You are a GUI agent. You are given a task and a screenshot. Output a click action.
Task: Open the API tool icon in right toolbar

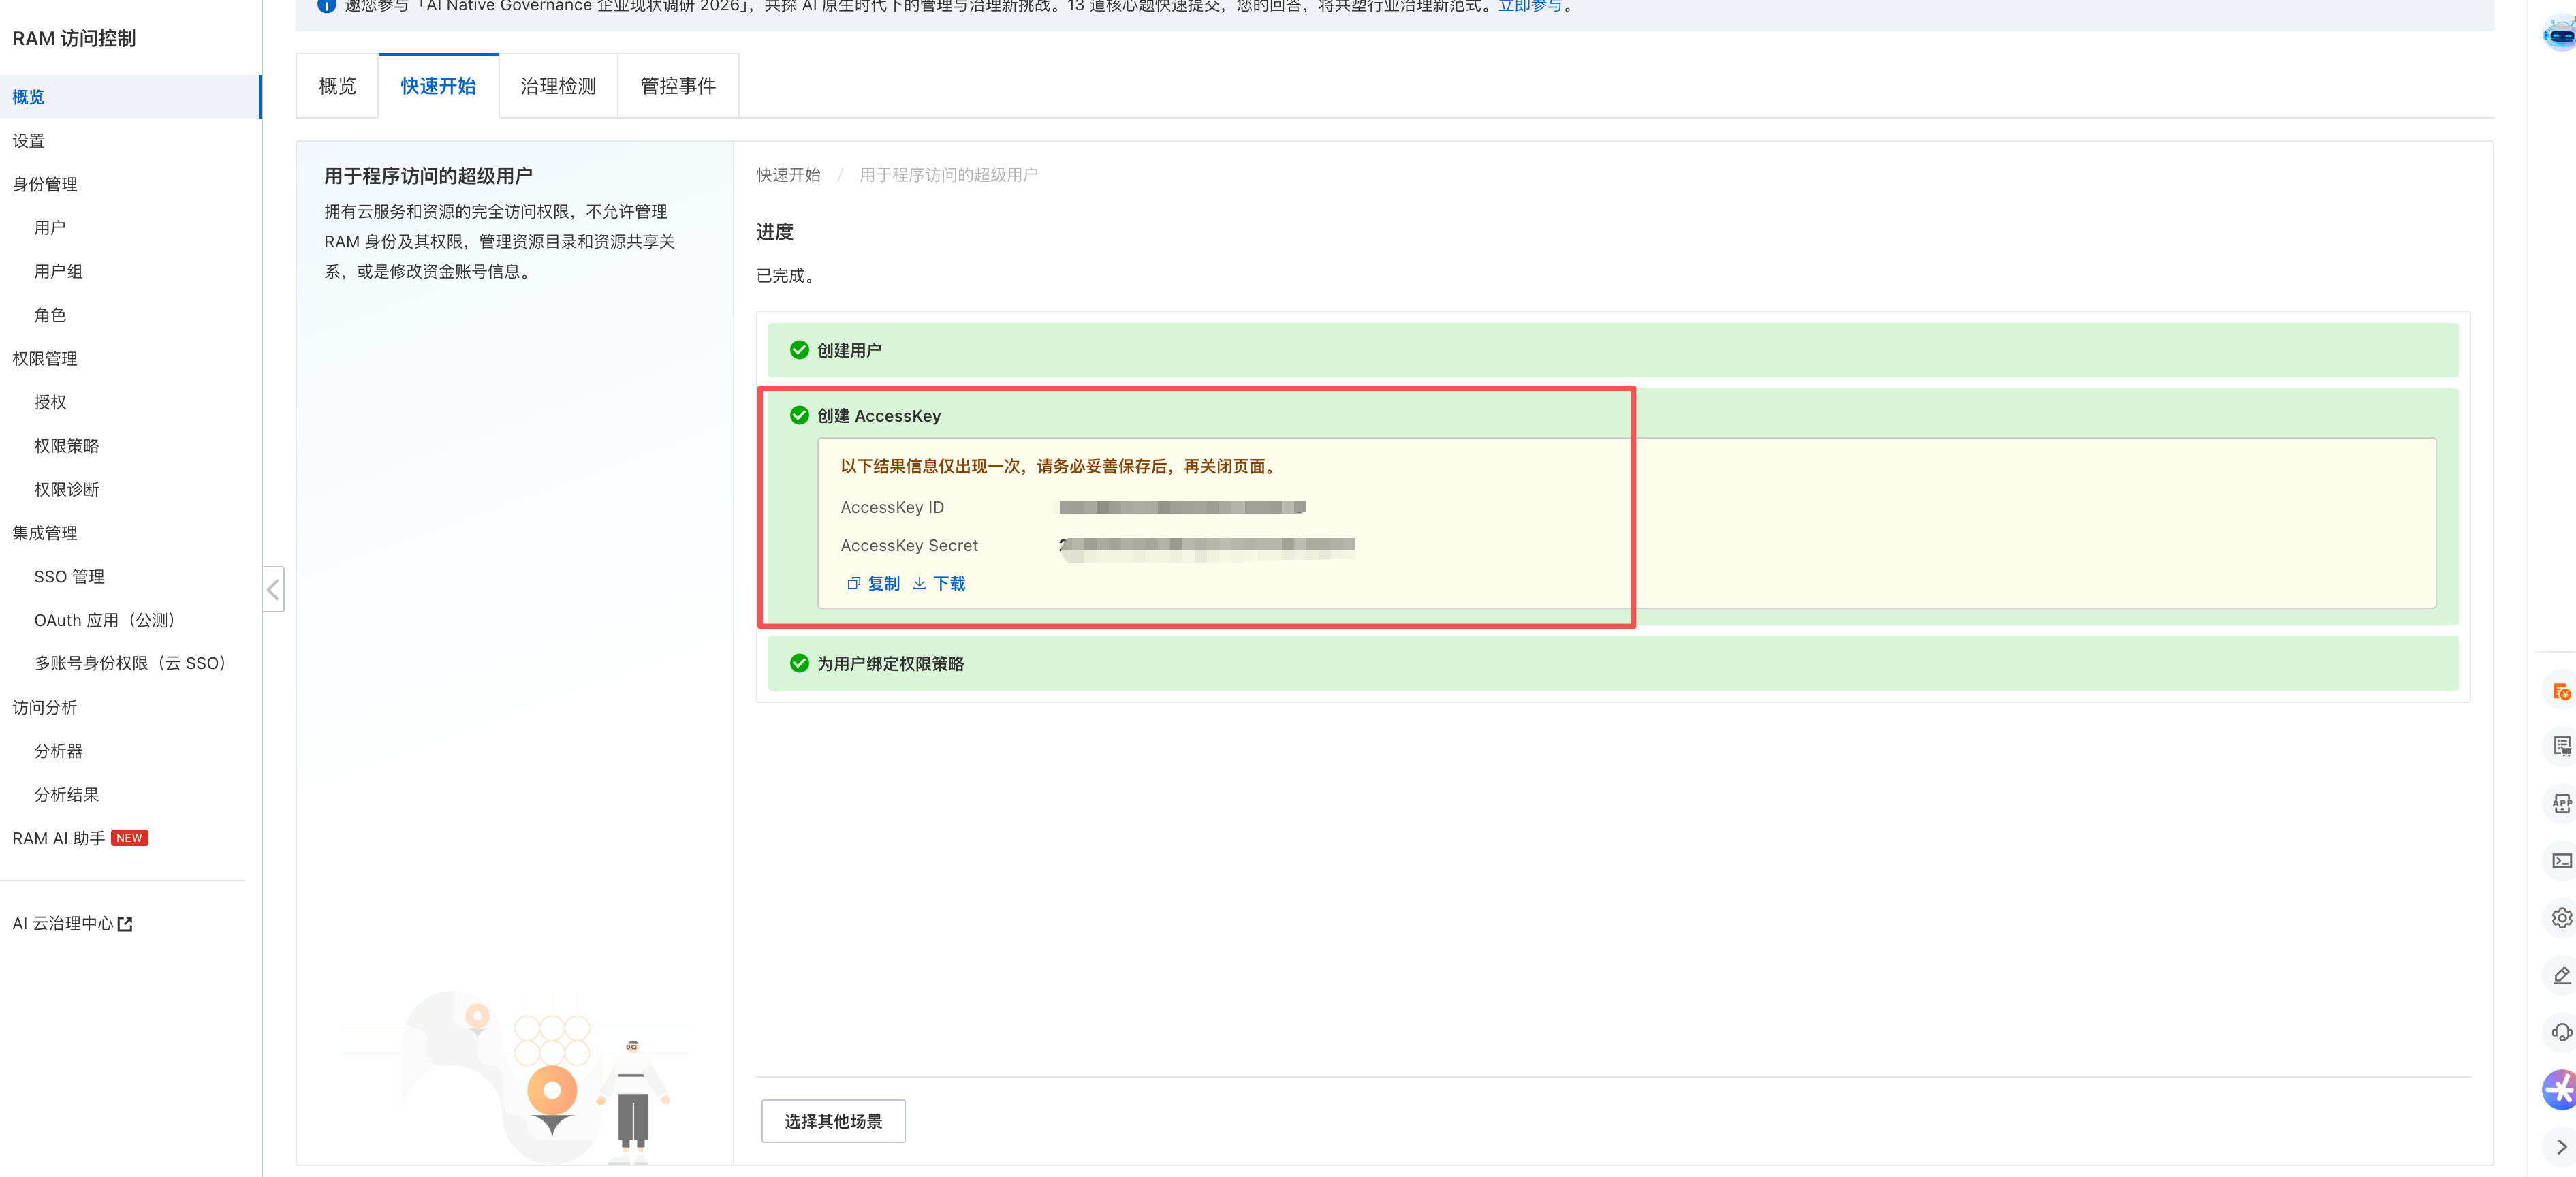(x=2561, y=803)
